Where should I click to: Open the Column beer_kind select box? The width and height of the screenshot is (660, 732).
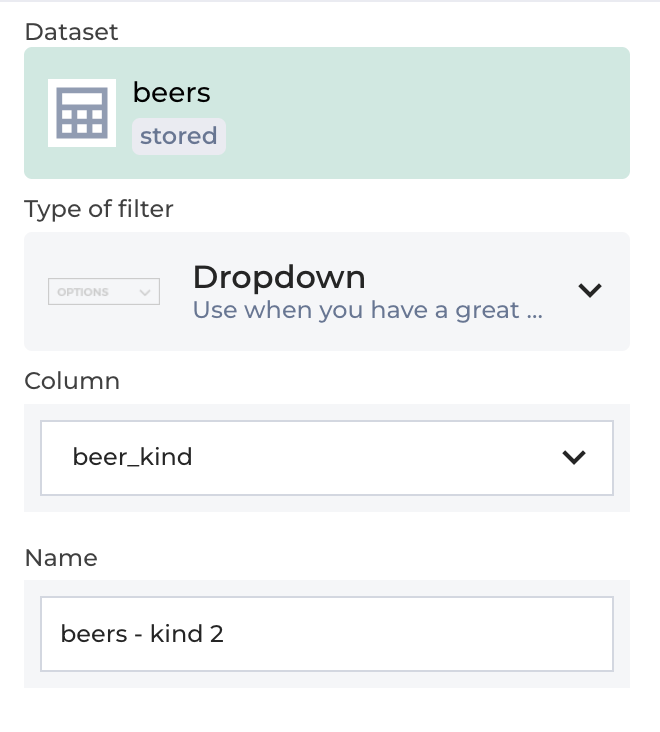(x=326, y=458)
